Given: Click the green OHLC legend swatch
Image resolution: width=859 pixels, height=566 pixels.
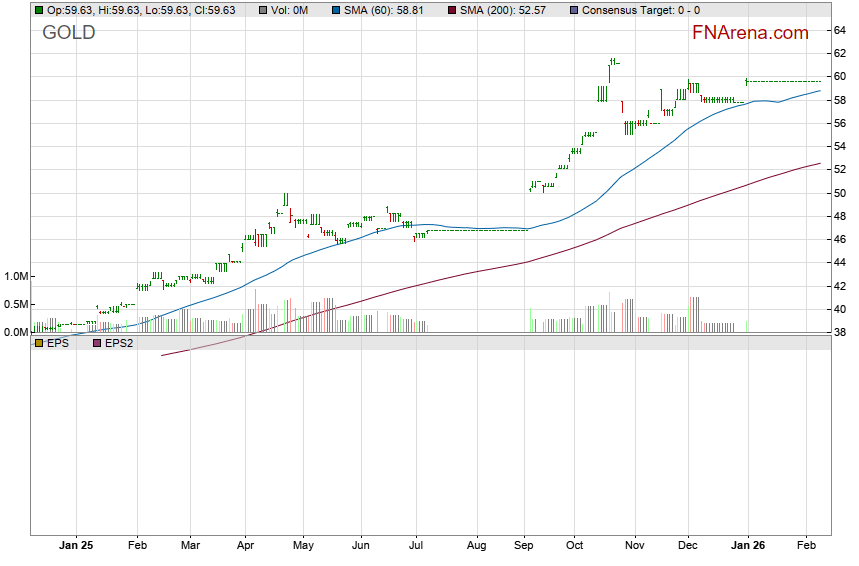Looking at the screenshot, I should (x=39, y=10).
